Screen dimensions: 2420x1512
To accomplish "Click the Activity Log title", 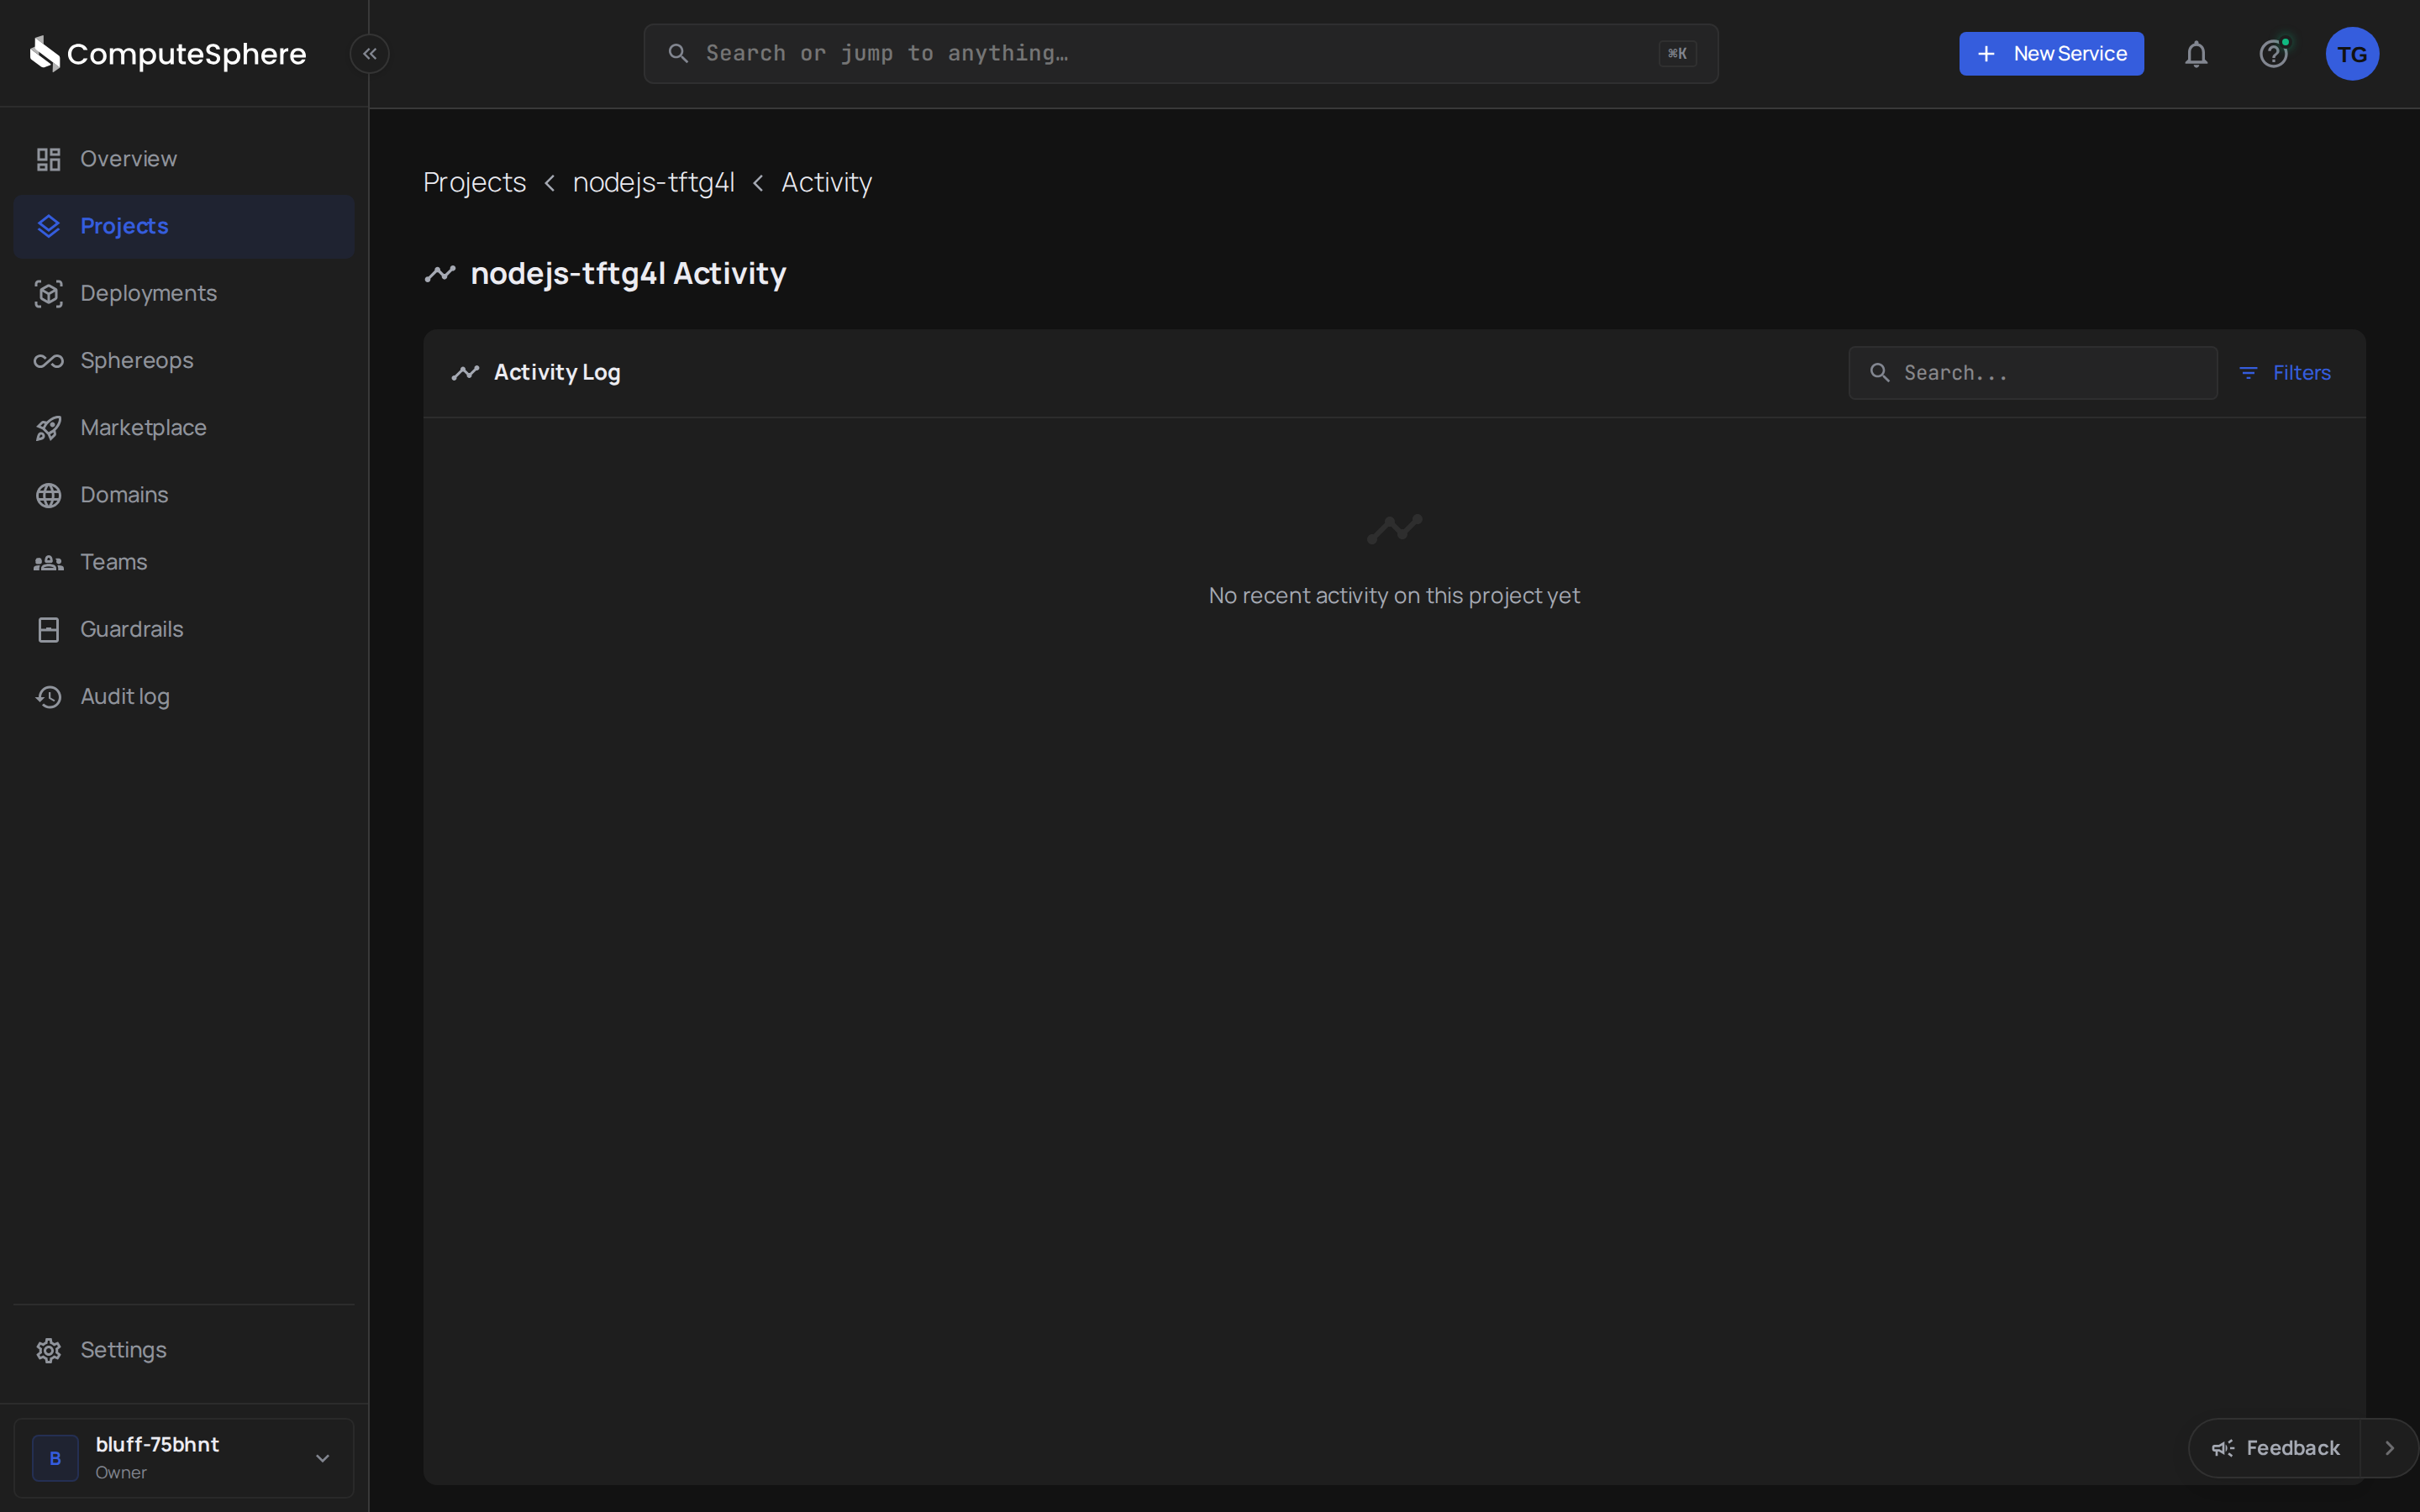I will tap(557, 373).
